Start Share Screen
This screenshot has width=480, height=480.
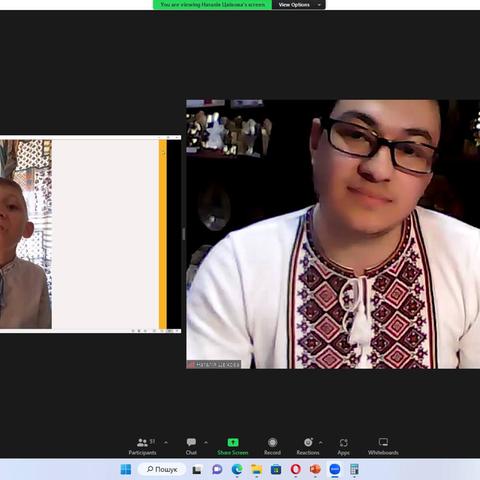(233, 446)
